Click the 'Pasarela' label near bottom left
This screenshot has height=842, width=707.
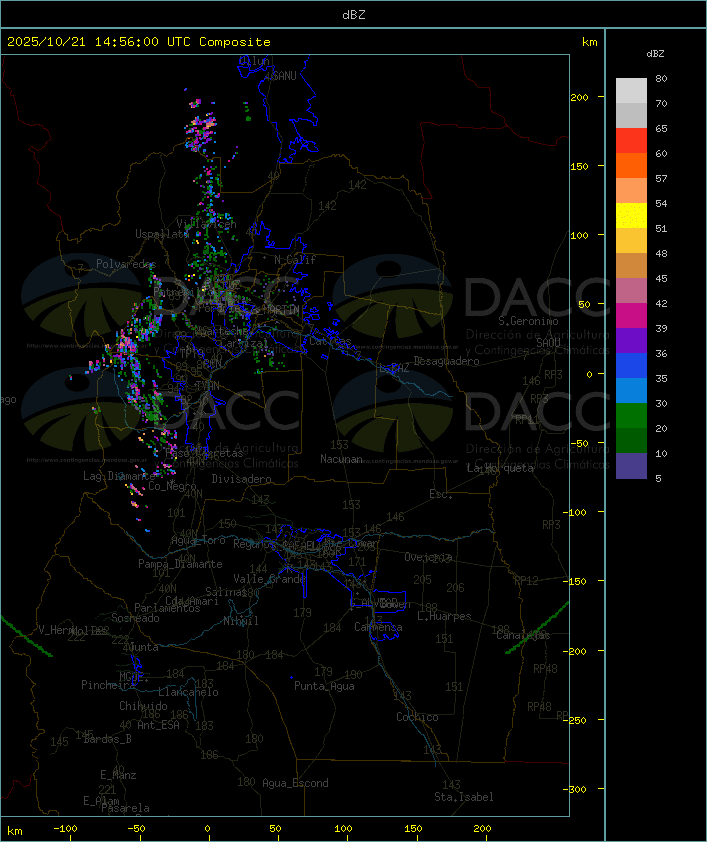click(125, 808)
